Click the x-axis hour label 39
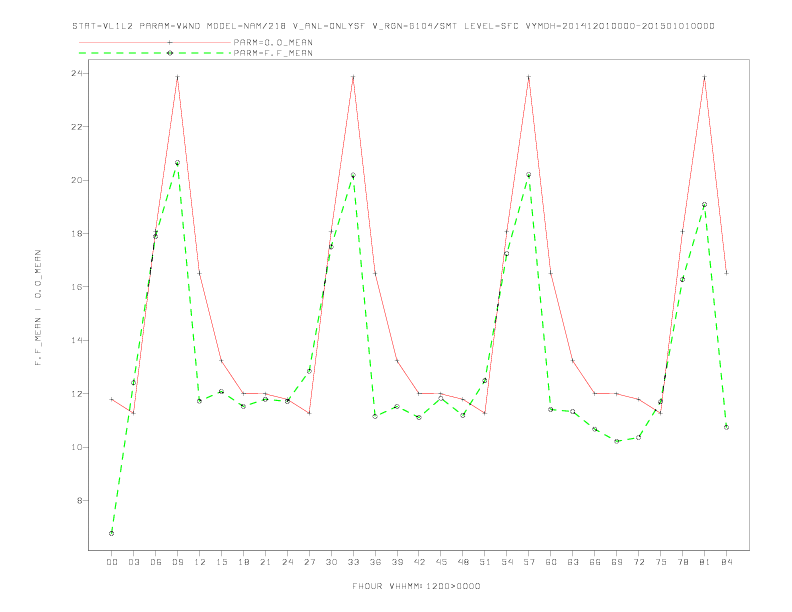The height and width of the screenshot is (612, 792). (x=397, y=562)
